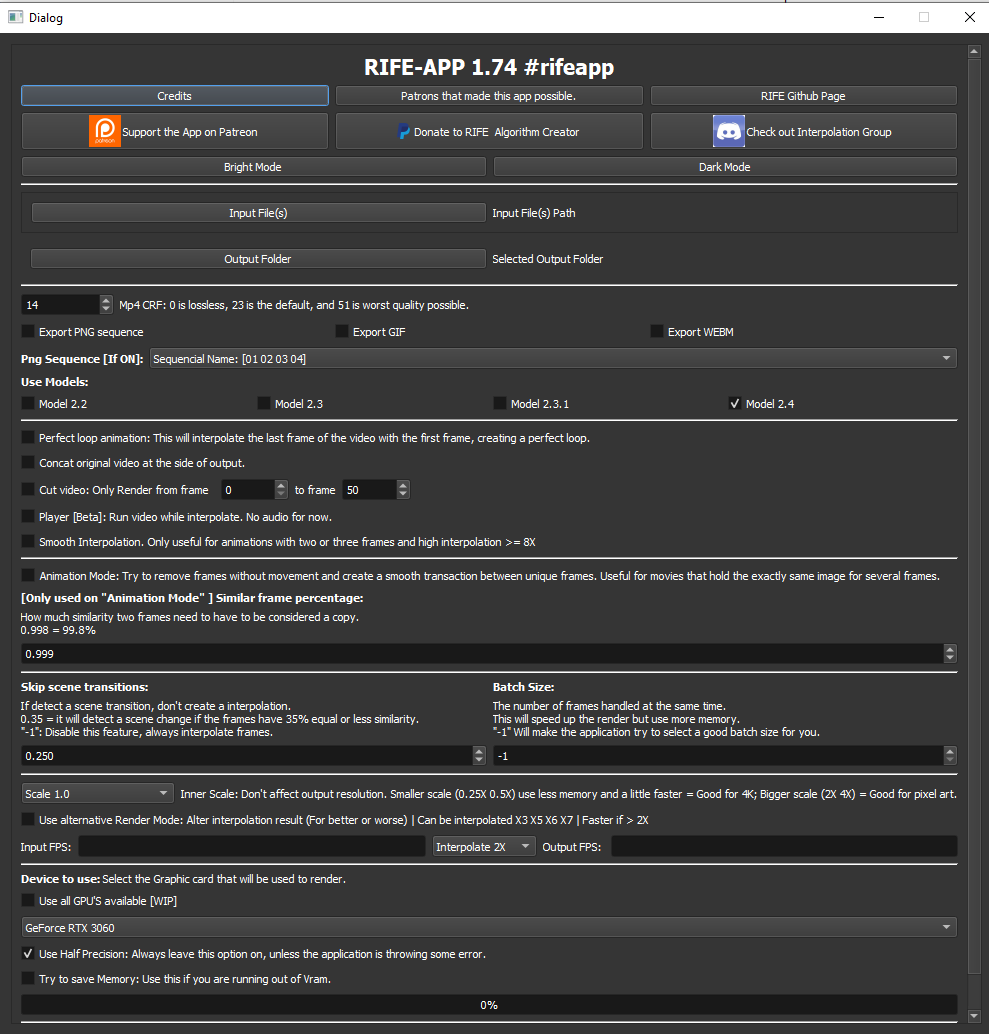This screenshot has width=989, height=1034.
Task: Click Donate to RIFE Algorithm Creator button
Action: [x=489, y=131]
